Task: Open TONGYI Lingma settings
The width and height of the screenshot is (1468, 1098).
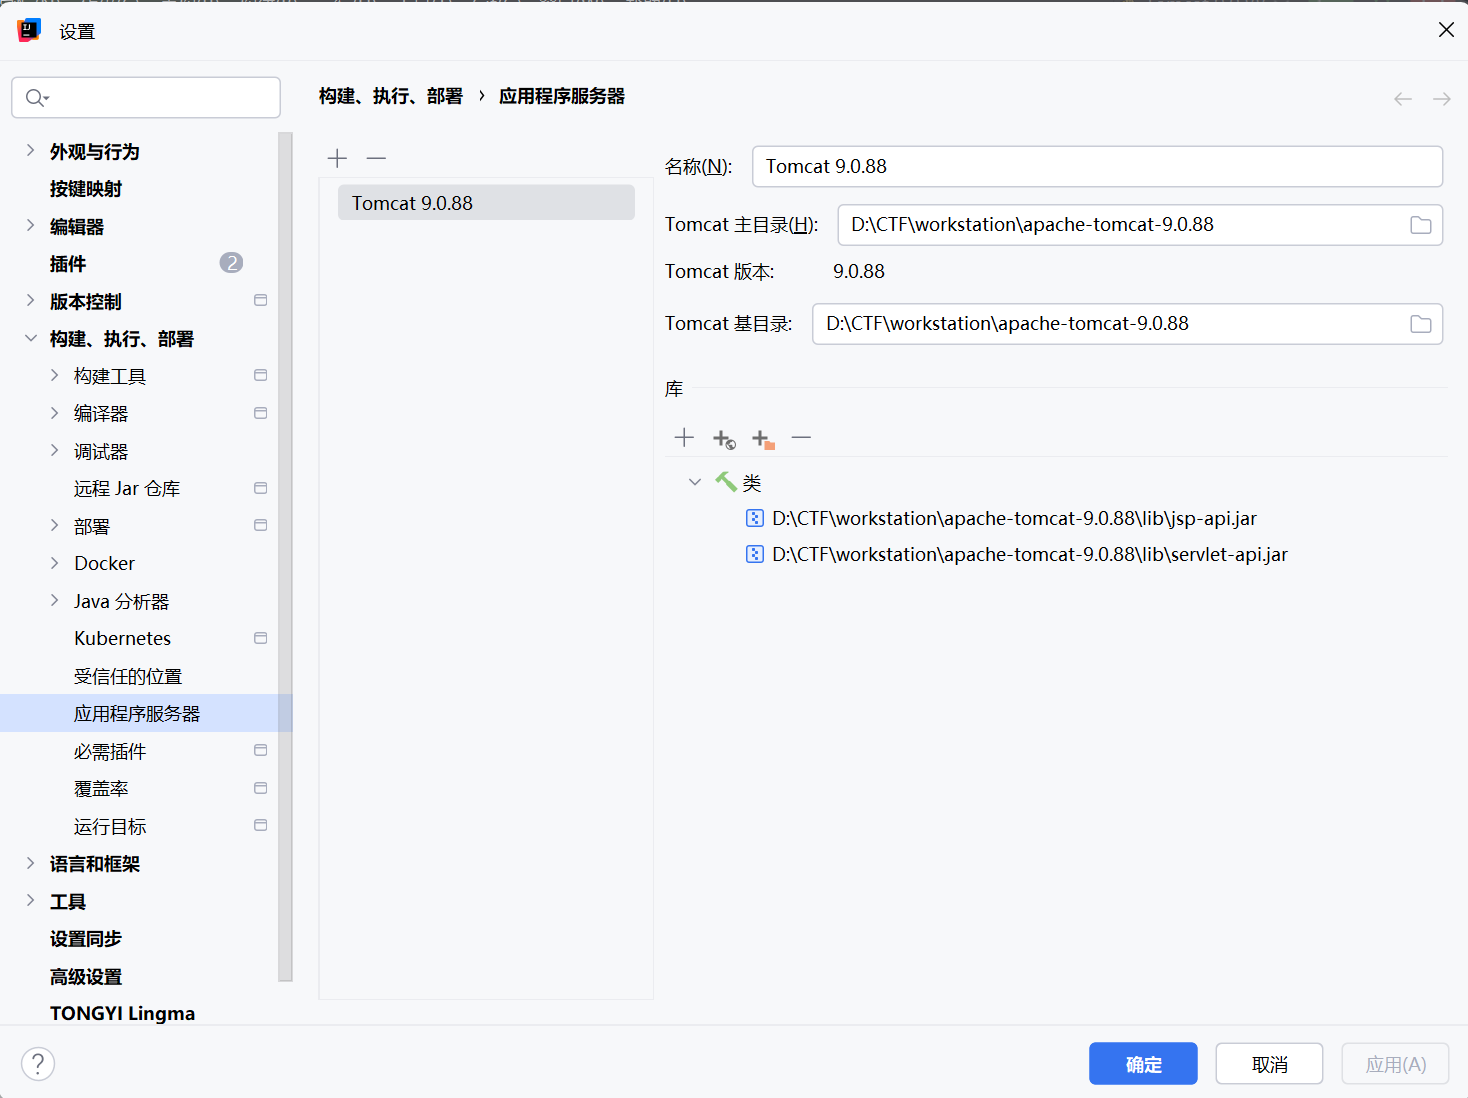Action: click(x=122, y=1013)
